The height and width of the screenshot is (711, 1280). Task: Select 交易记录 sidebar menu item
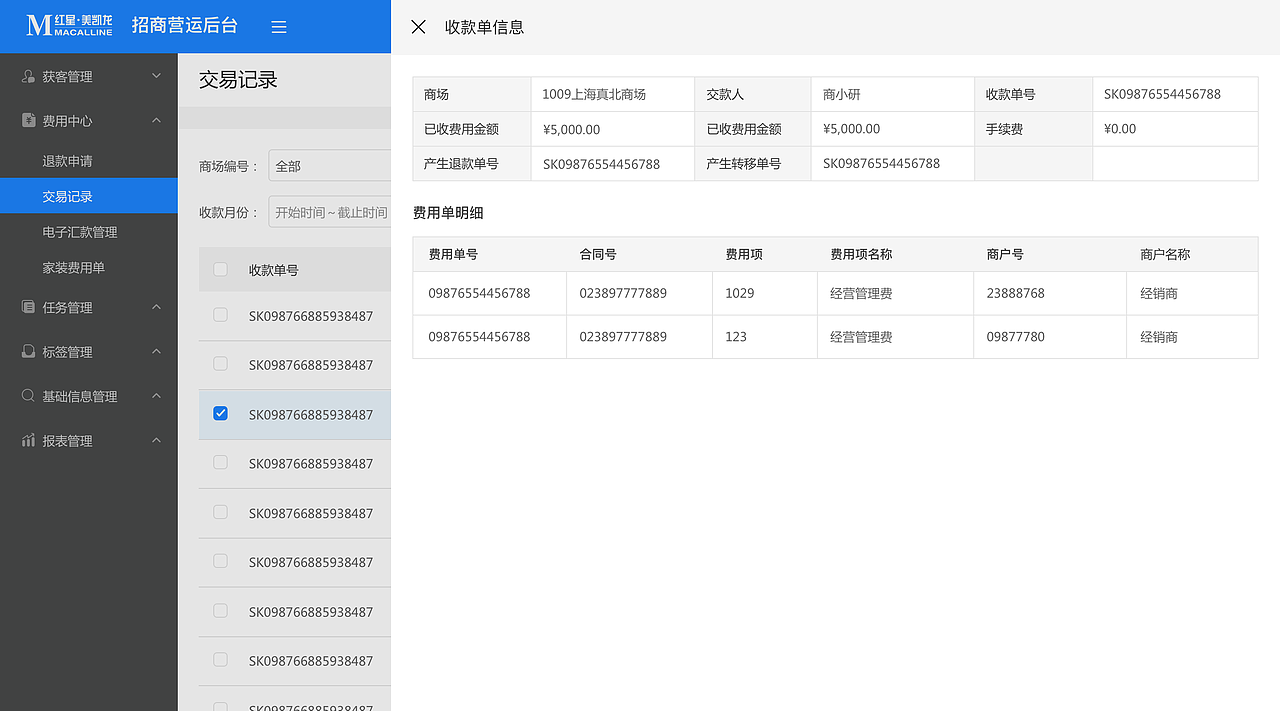[89, 196]
